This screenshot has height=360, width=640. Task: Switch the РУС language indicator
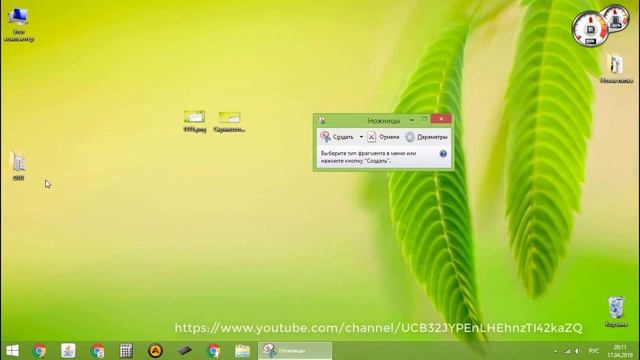pos(594,351)
